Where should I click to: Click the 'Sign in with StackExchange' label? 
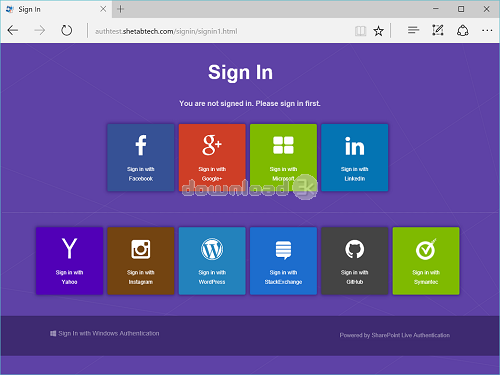(x=283, y=277)
